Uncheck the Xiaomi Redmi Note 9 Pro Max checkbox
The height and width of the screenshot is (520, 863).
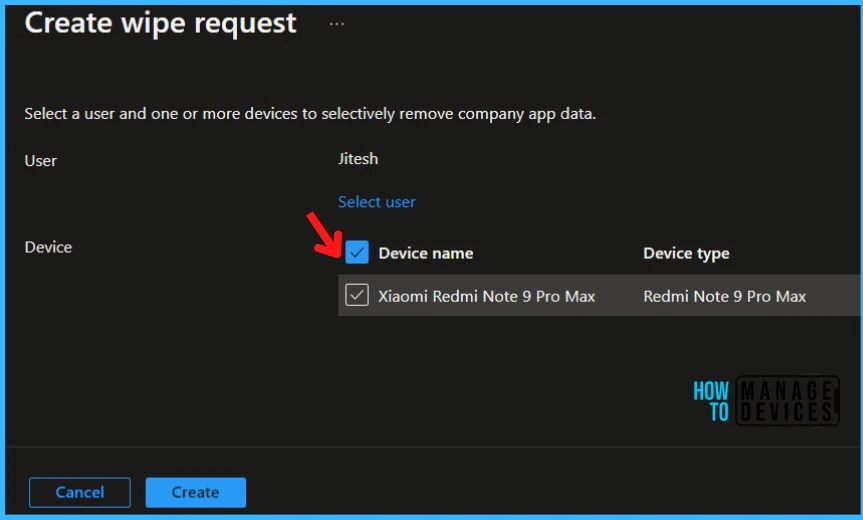coord(357,295)
